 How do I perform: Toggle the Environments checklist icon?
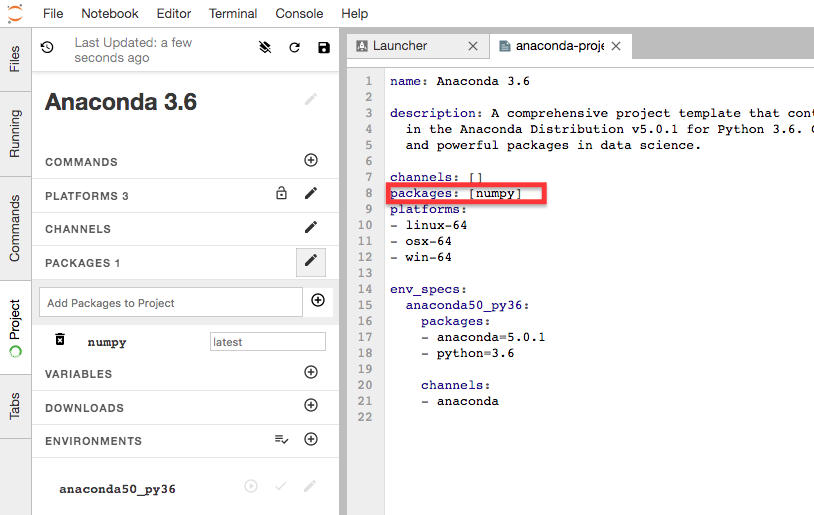(x=282, y=440)
